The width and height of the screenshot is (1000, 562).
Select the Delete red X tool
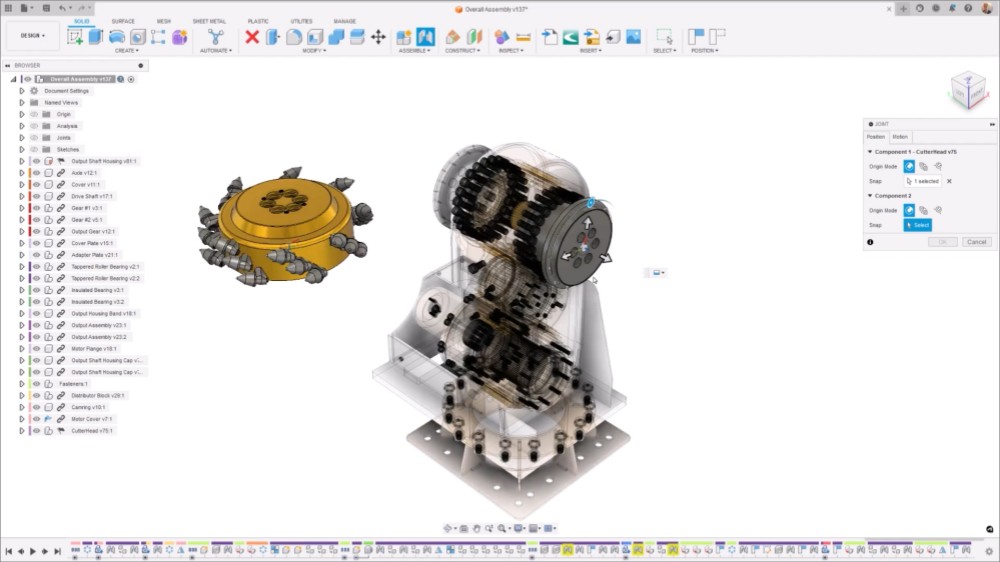[252, 37]
